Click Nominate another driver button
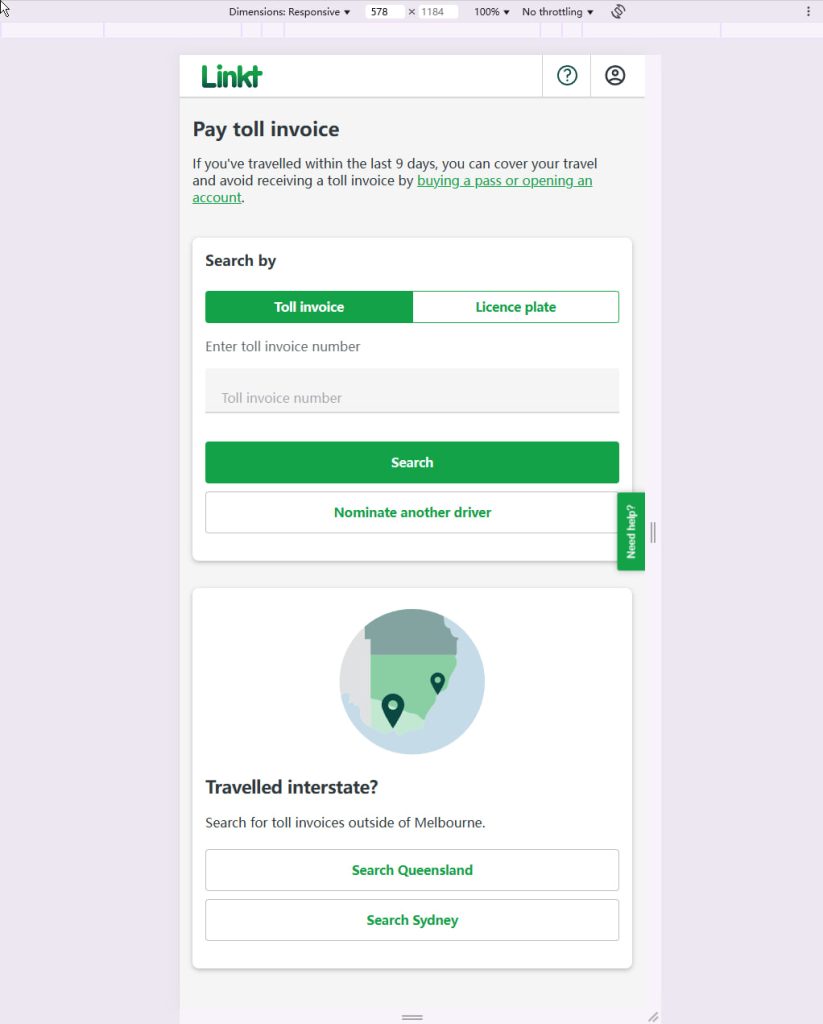This screenshot has width=823, height=1024. 412,513
